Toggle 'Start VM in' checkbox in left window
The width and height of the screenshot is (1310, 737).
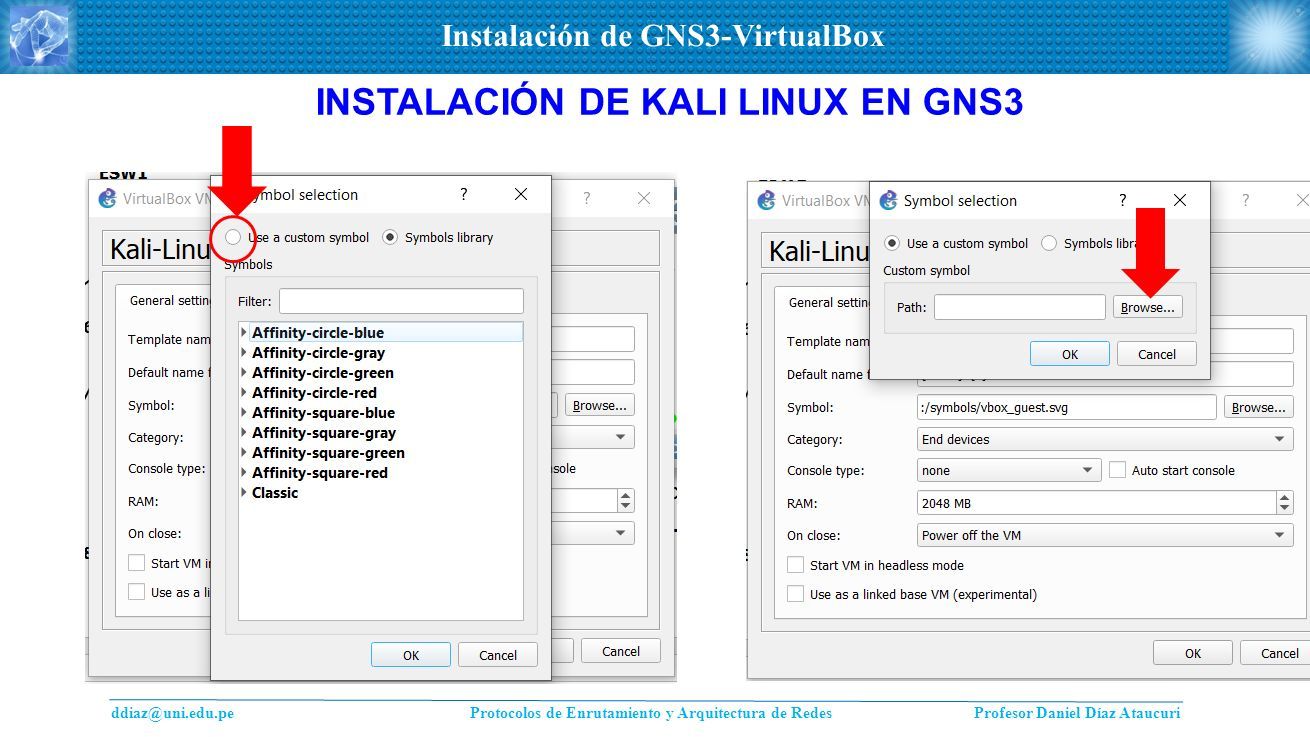click(x=137, y=563)
